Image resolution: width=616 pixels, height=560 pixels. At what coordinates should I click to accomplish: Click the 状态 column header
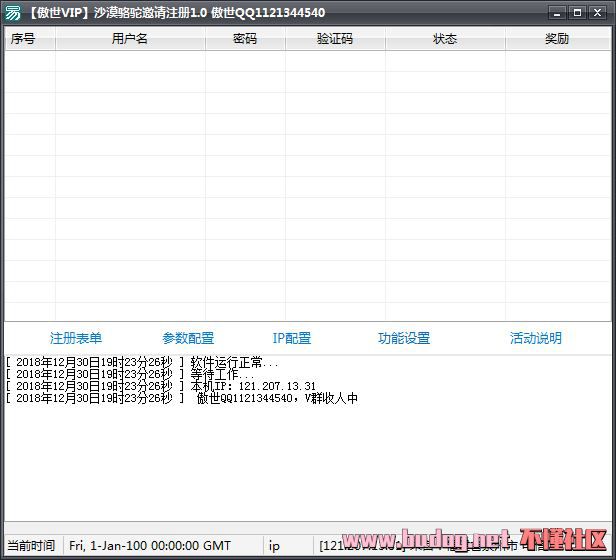tap(445, 39)
